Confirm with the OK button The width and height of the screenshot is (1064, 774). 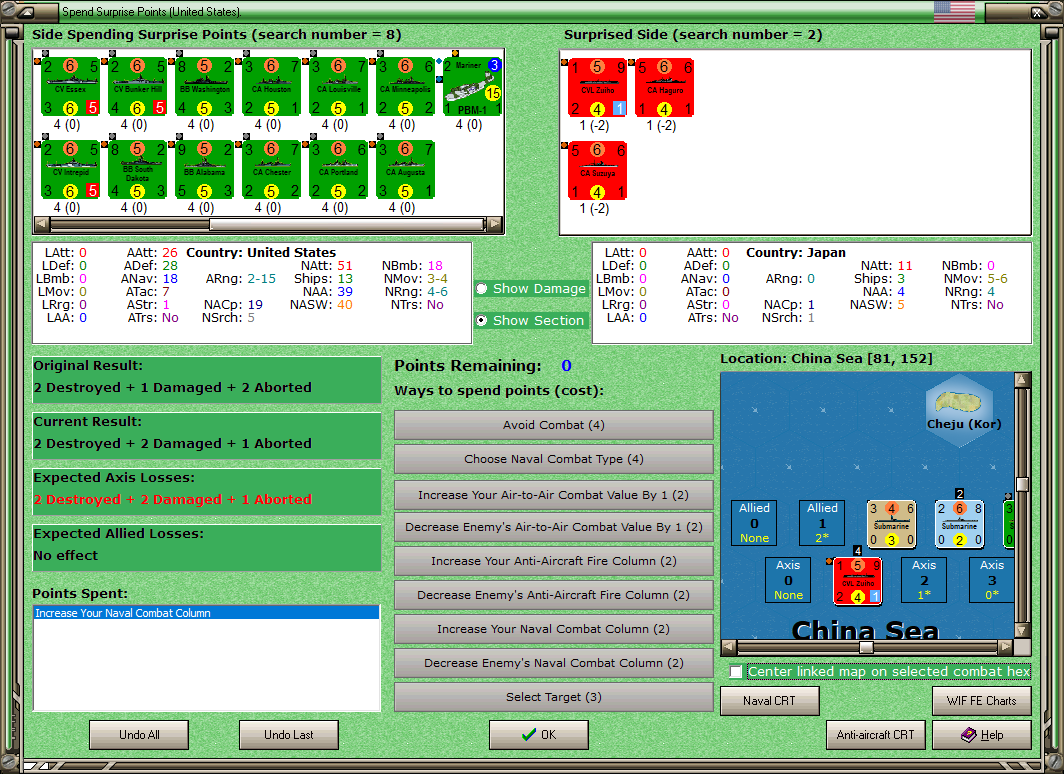(x=539, y=735)
